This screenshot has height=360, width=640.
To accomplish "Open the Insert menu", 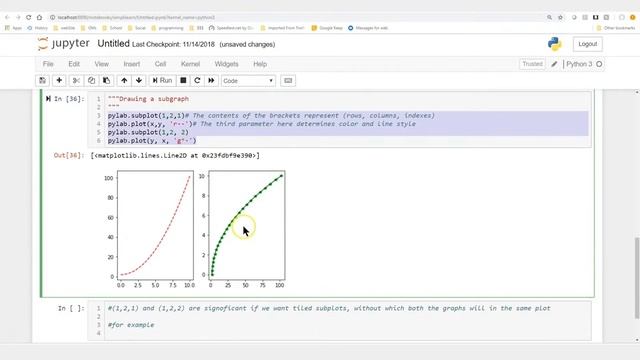I will click(131, 64).
